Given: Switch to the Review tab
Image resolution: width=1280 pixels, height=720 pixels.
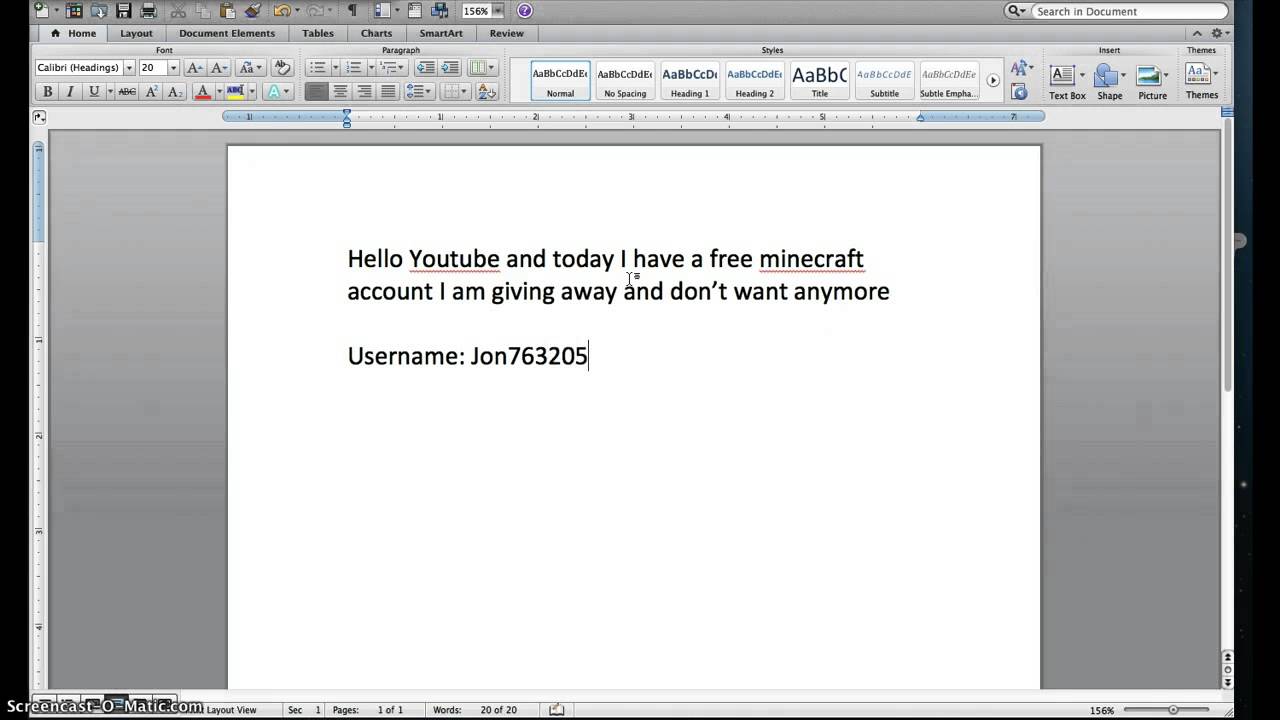Looking at the screenshot, I should (x=506, y=33).
